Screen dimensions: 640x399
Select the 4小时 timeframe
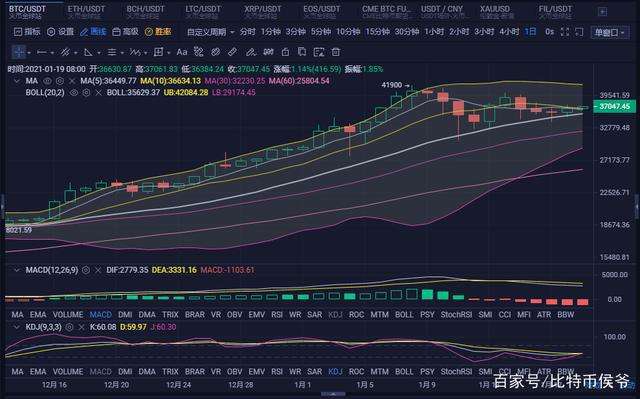(x=509, y=32)
